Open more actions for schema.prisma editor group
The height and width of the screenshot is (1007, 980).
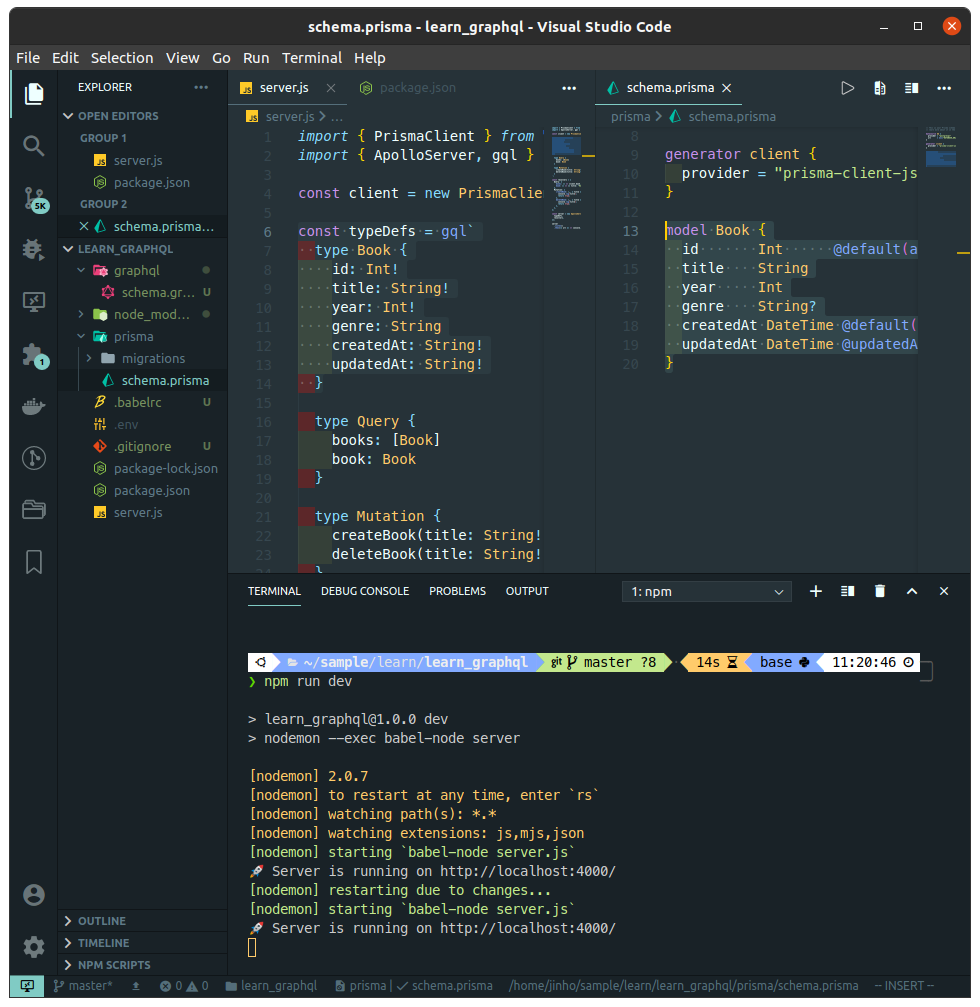[x=944, y=88]
